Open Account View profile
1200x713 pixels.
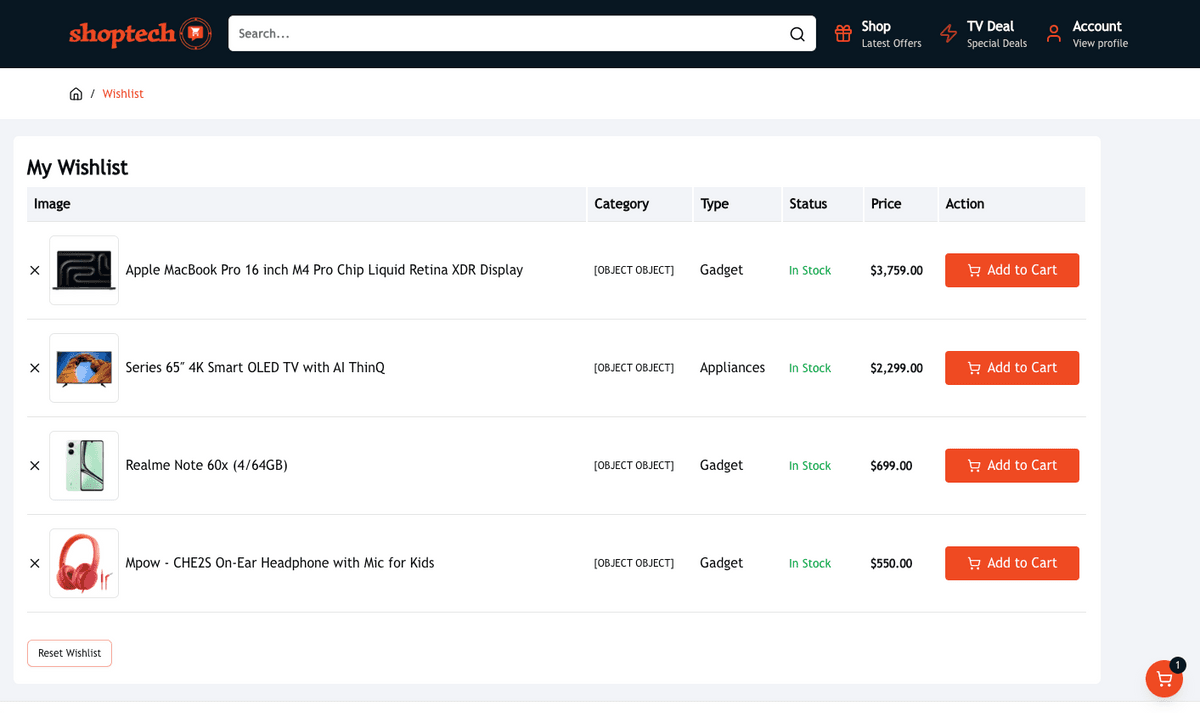1087,33
